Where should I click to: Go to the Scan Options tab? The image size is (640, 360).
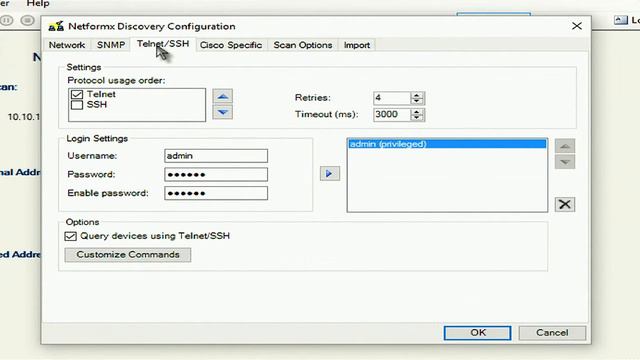303,45
